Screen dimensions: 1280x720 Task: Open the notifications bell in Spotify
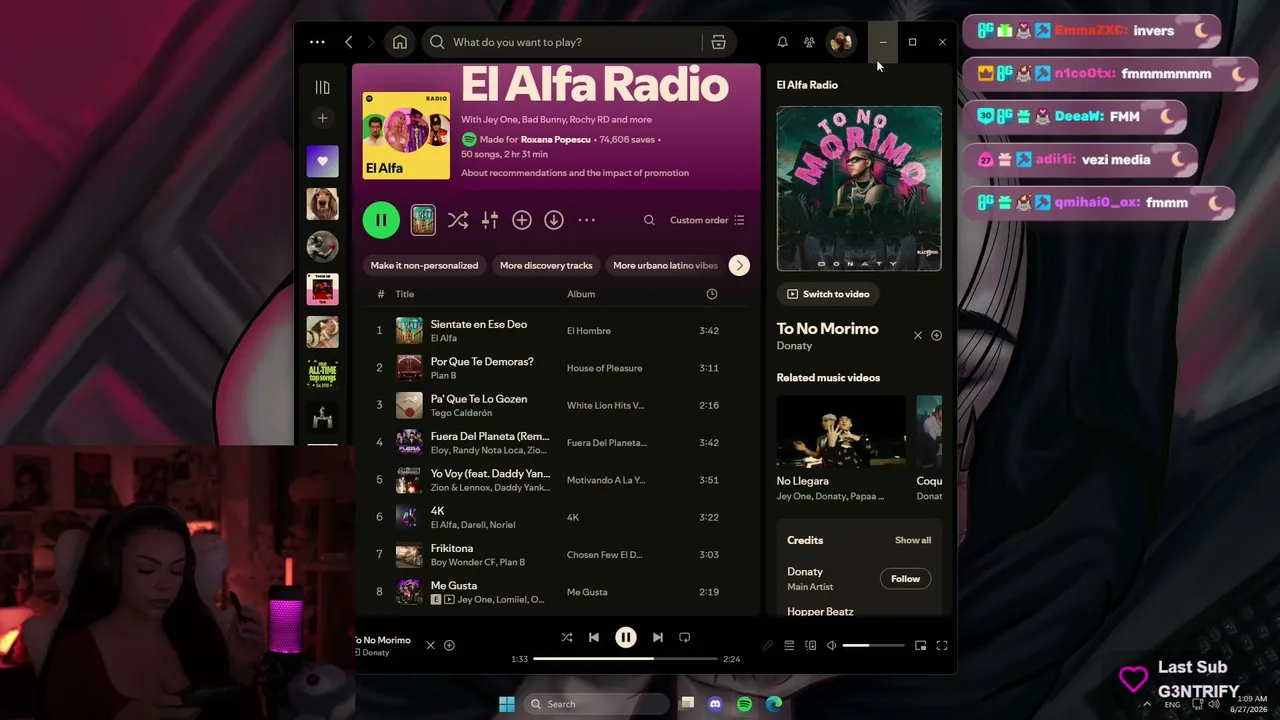pyautogui.click(x=782, y=42)
